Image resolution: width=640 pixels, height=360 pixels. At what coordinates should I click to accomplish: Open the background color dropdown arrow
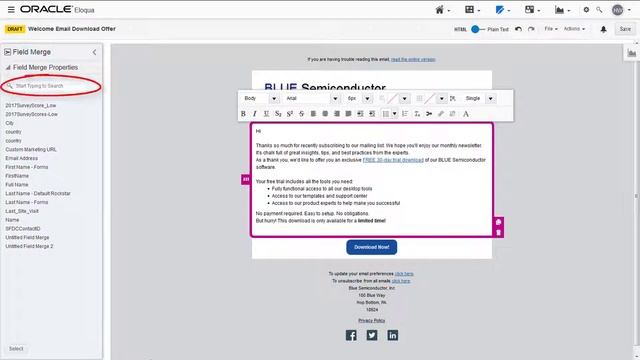coord(442,98)
